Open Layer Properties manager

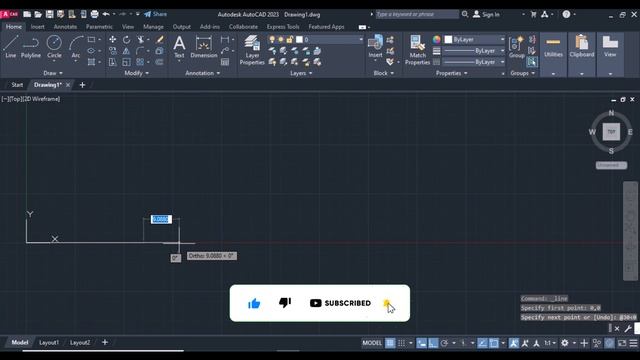pyautogui.click(x=252, y=50)
